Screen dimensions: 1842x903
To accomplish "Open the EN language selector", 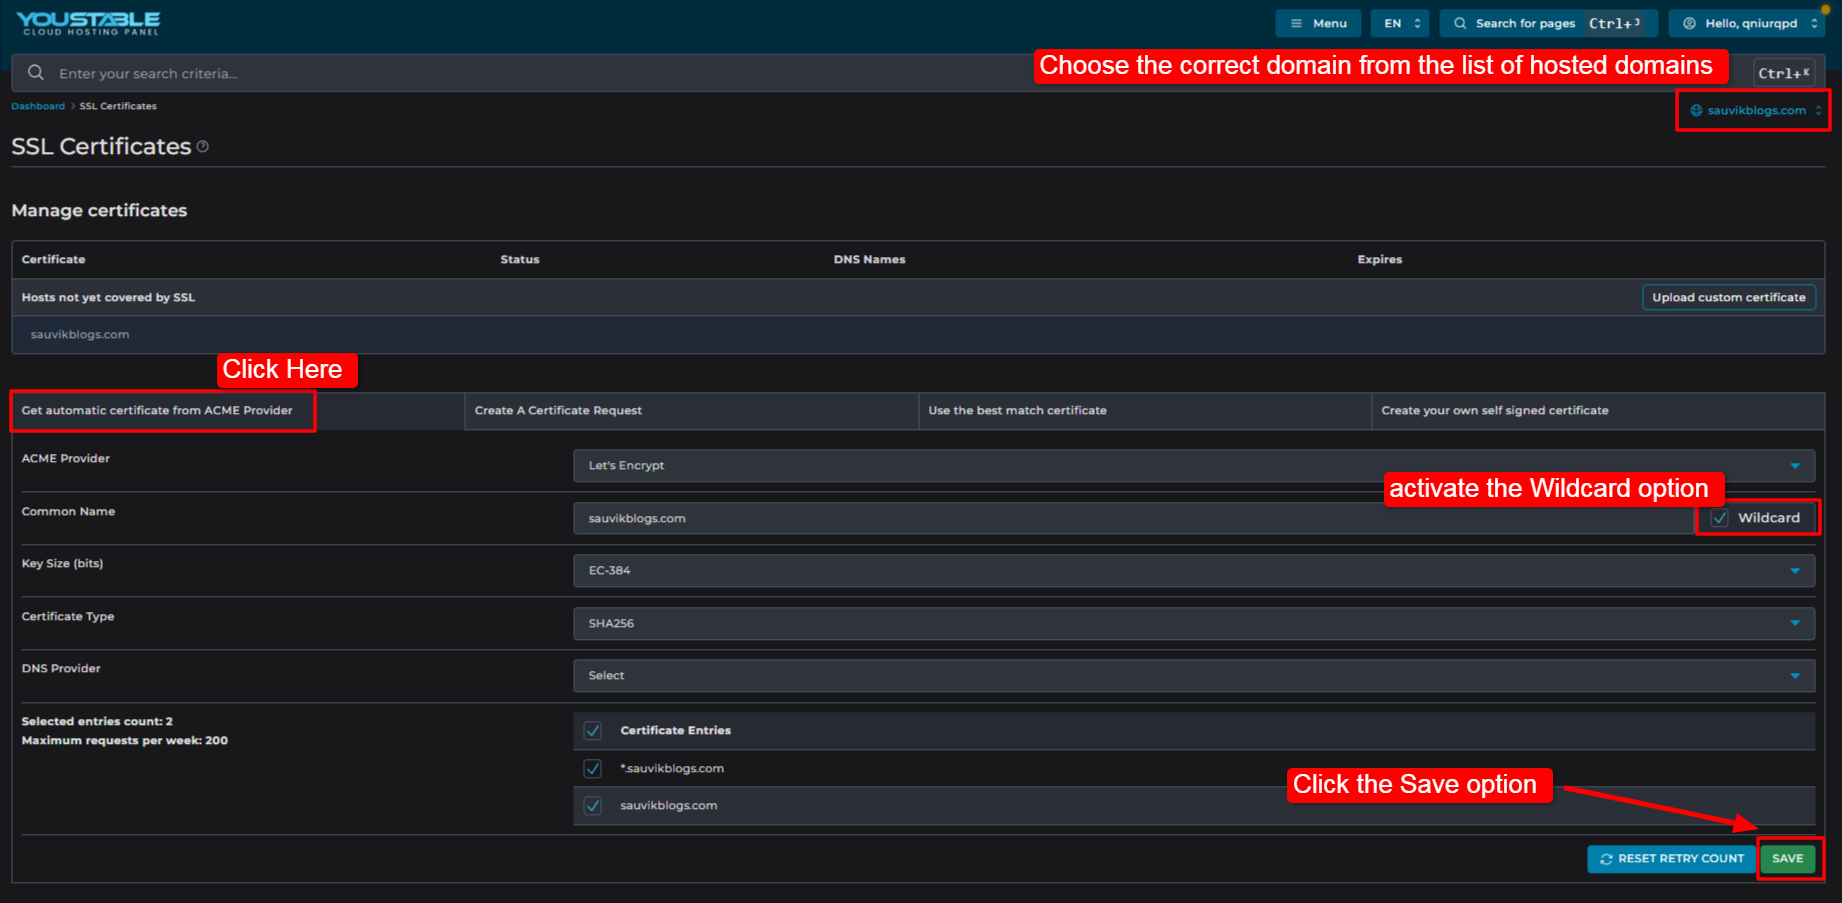I will pyautogui.click(x=1400, y=23).
